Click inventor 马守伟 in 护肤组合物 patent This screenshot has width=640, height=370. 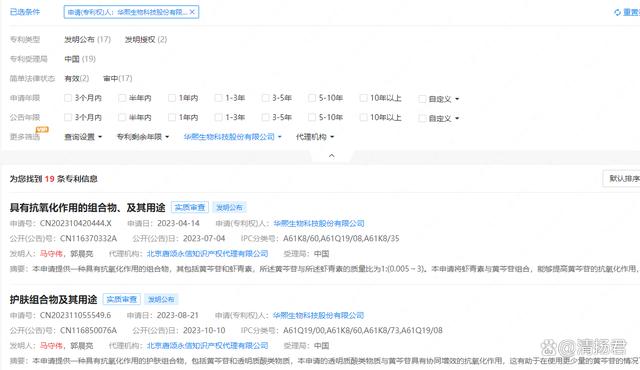[51, 346]
